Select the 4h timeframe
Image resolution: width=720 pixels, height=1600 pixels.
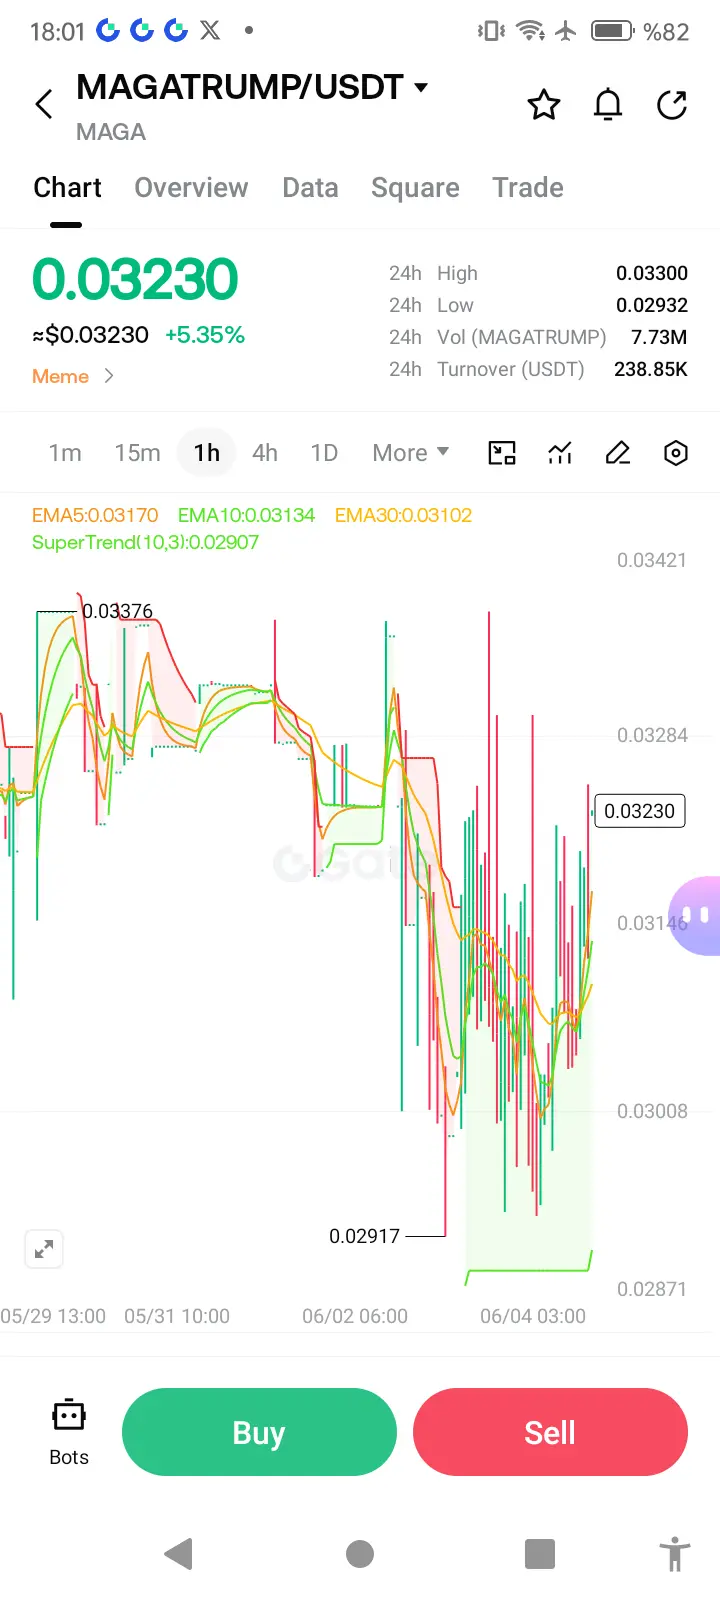click(265, 453)
